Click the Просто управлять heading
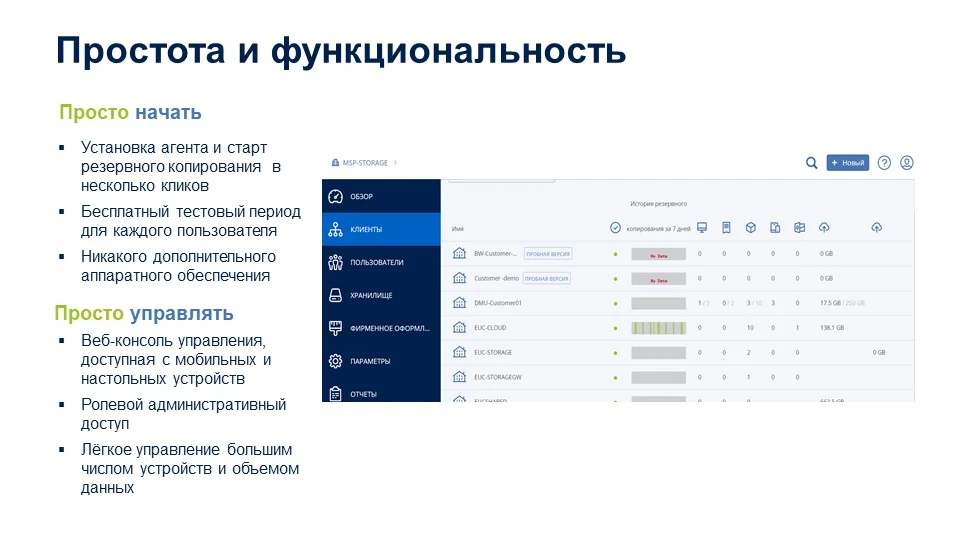This screenshot has width=960, height=540. coord(144,313)
